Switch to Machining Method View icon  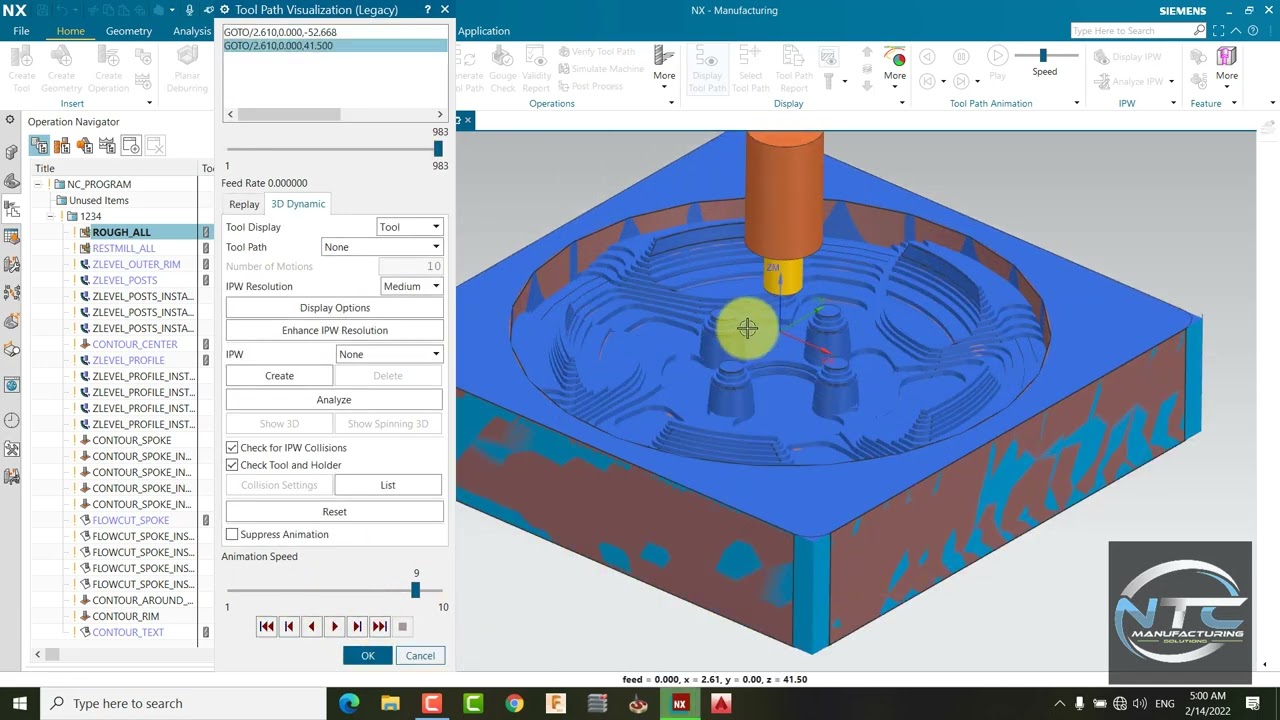pos(108,146)
